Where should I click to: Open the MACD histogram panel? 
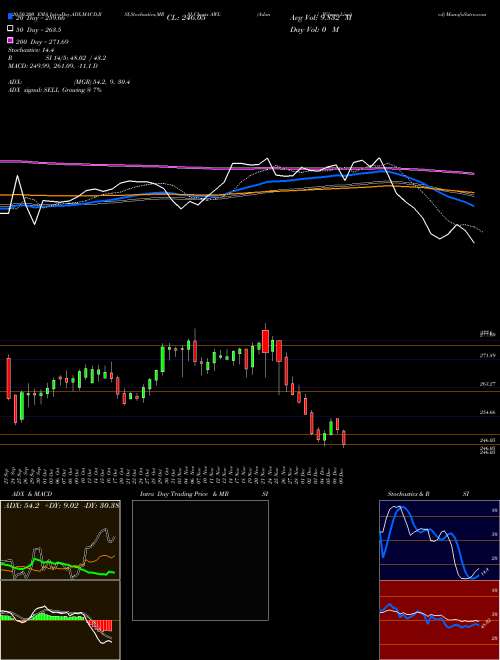[60, 620]
